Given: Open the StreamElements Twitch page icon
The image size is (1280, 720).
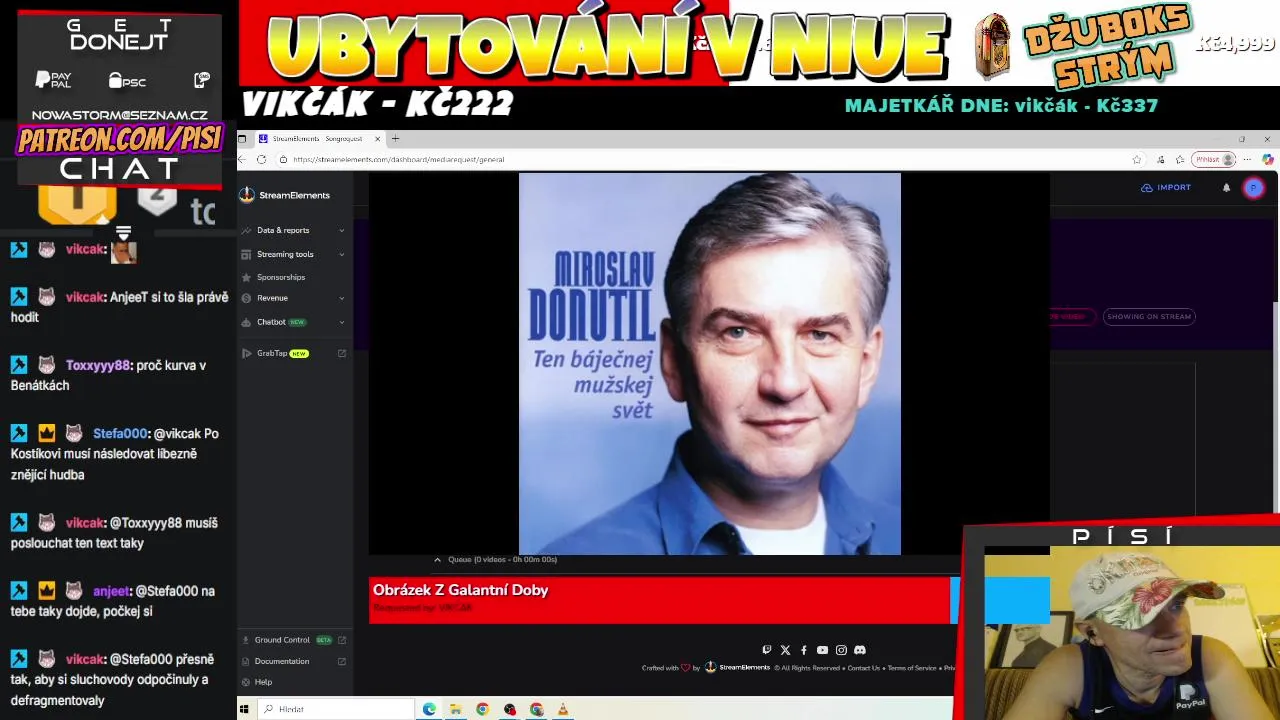Looking at the screenshot, I should [767, 650].
